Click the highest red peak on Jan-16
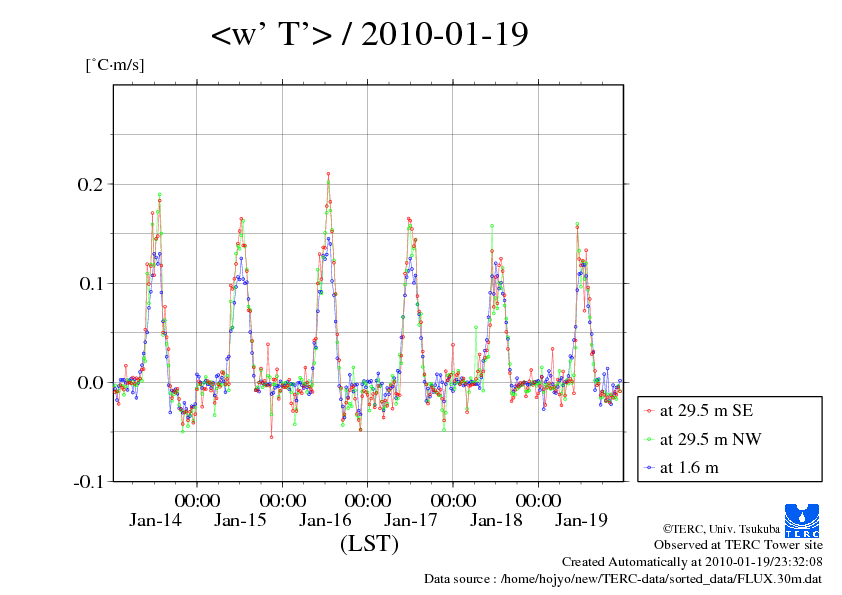 click(328, 174)
